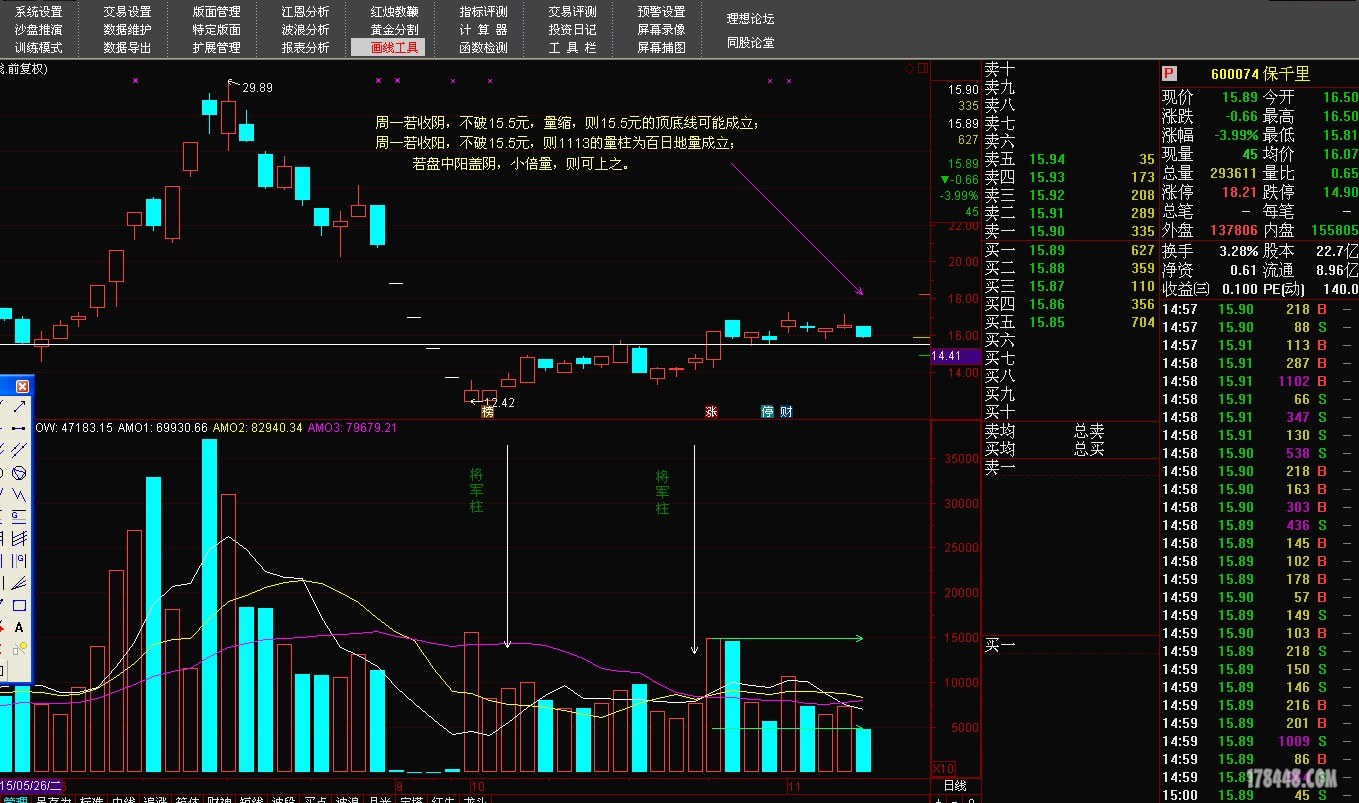Image resolution: width=1359 pixels, height=803 pixels.
Task: Open 函数检测 menu item
Action: click(x=484, y=47)
